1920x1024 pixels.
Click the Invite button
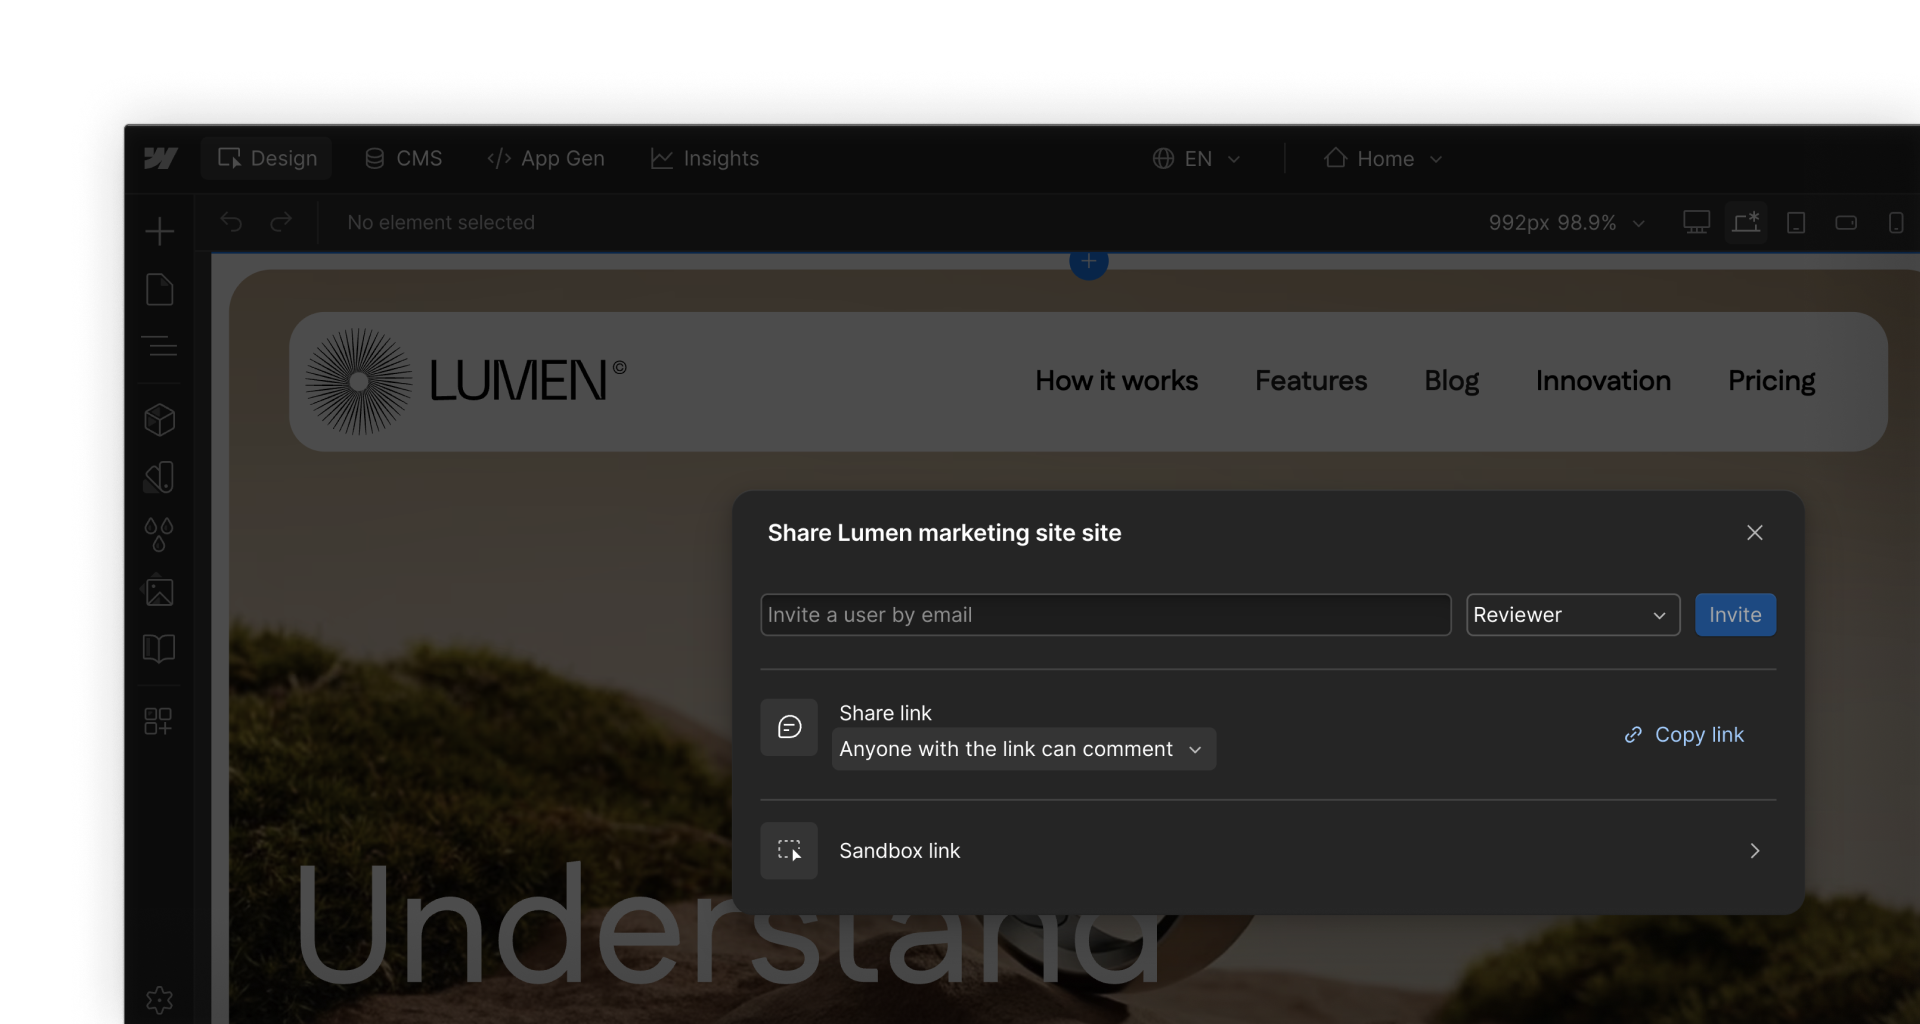pos(1735,614)
